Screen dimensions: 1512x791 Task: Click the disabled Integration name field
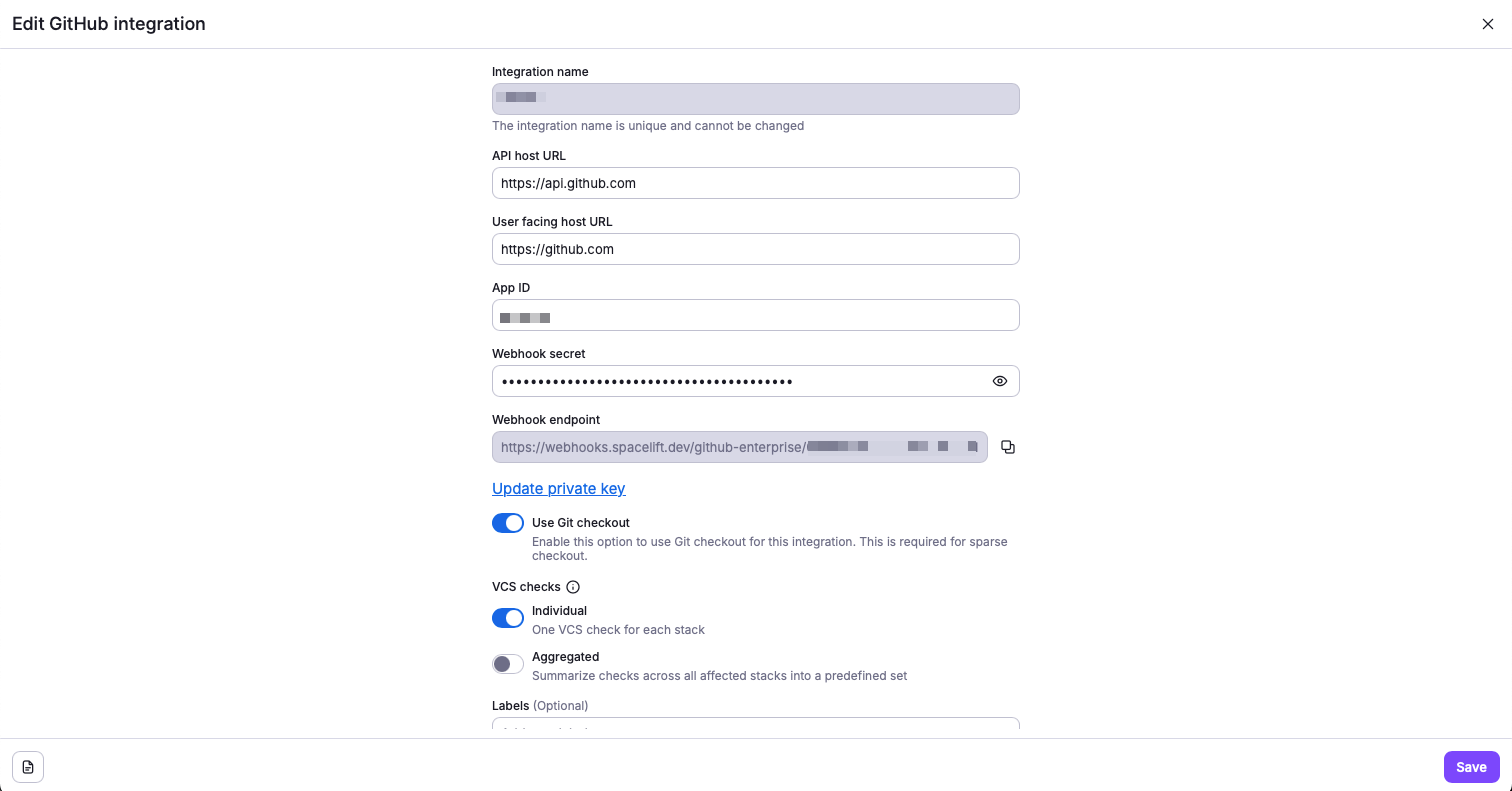[x=755, y=99]
